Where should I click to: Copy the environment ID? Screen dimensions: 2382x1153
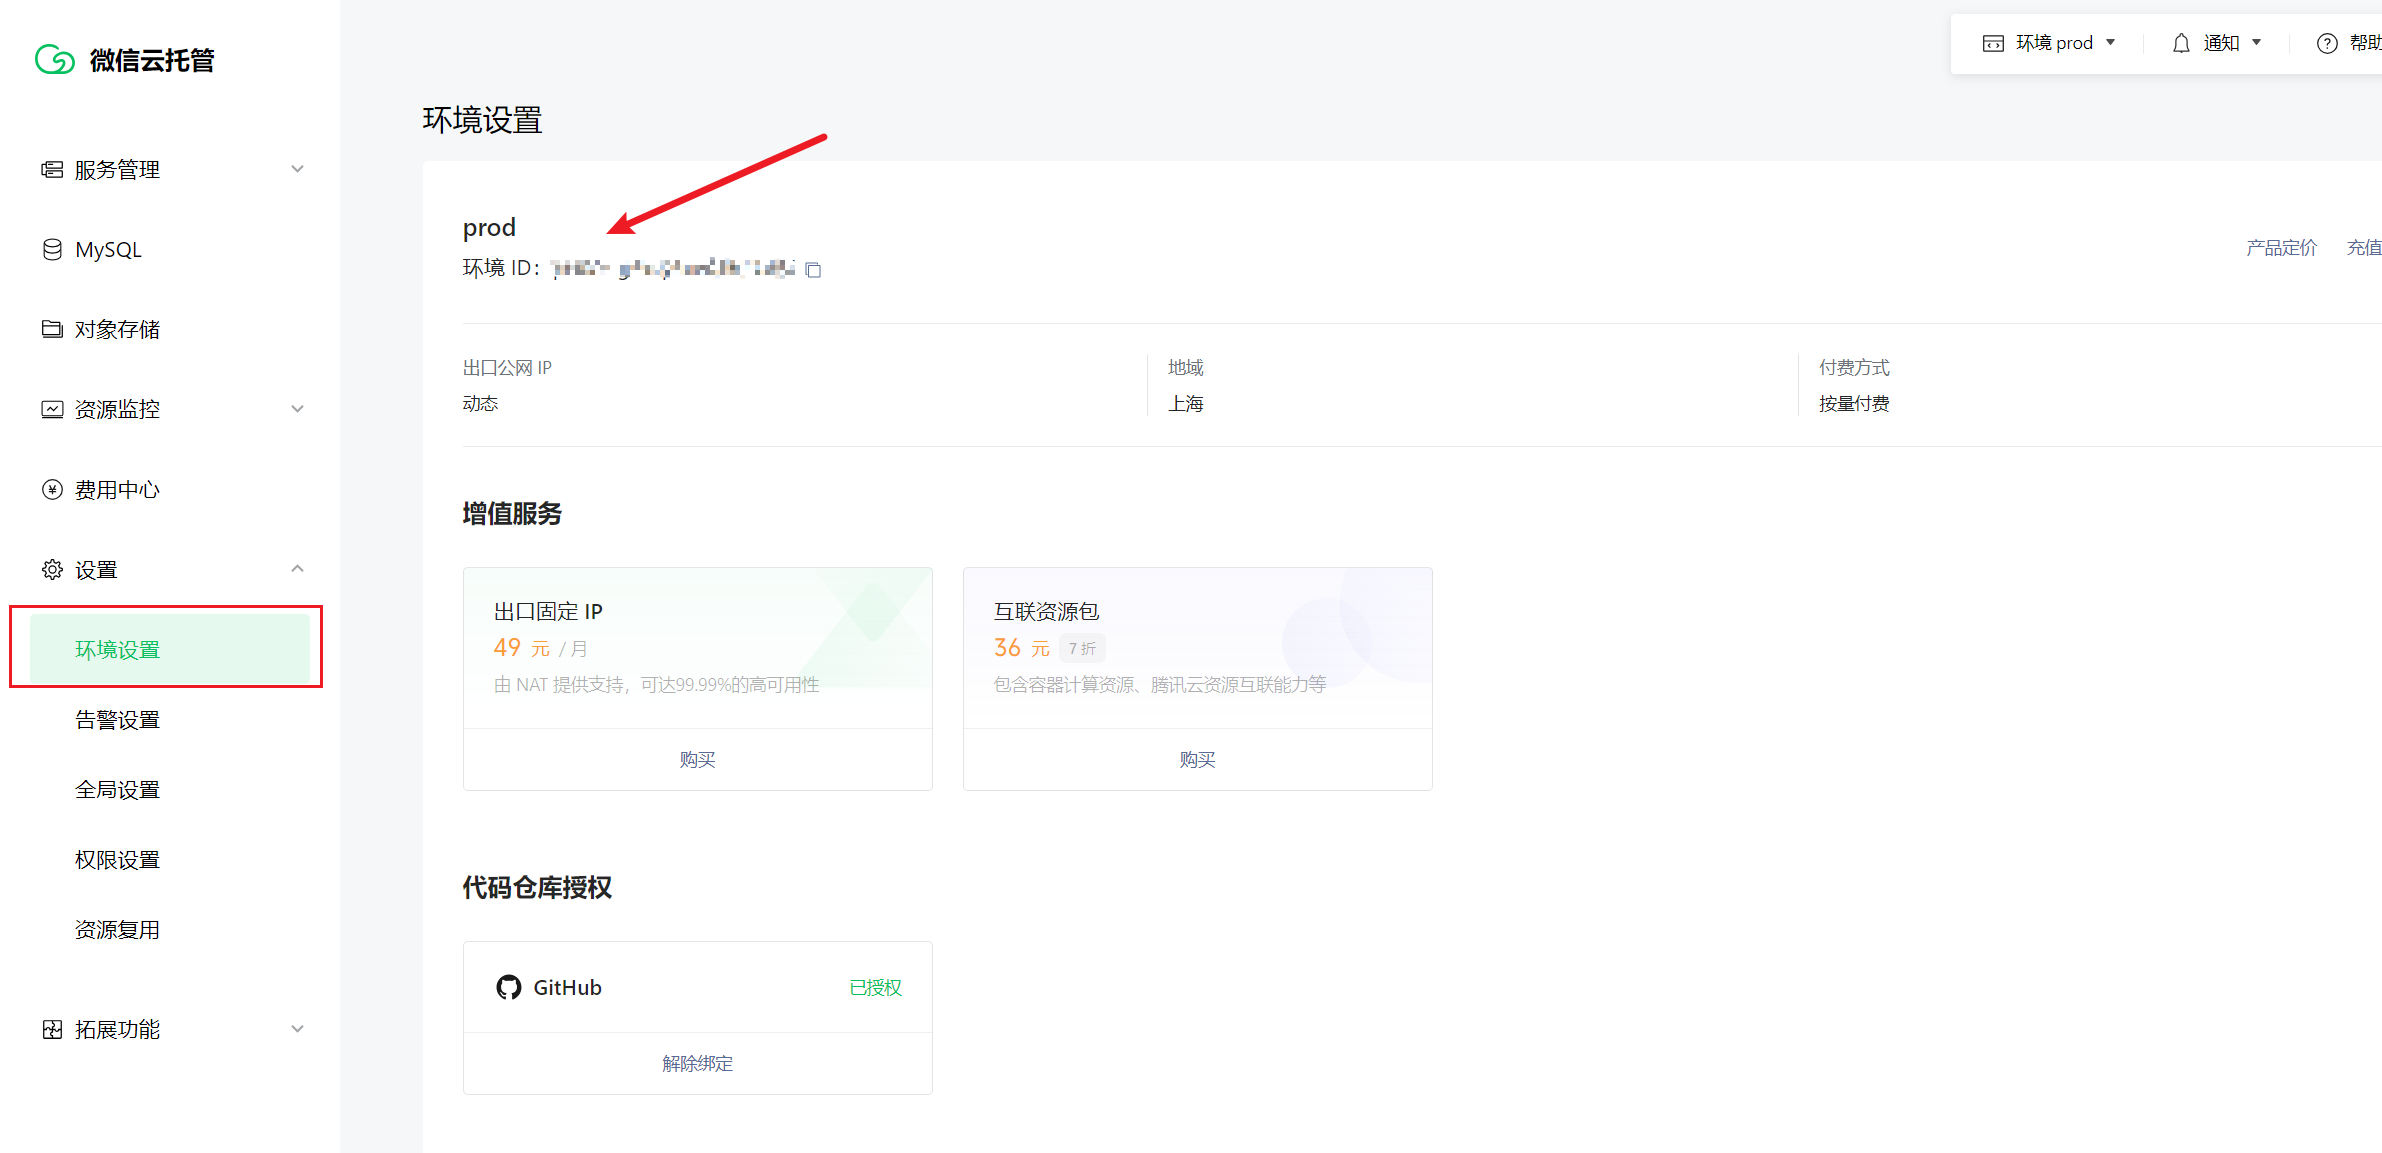813,269
